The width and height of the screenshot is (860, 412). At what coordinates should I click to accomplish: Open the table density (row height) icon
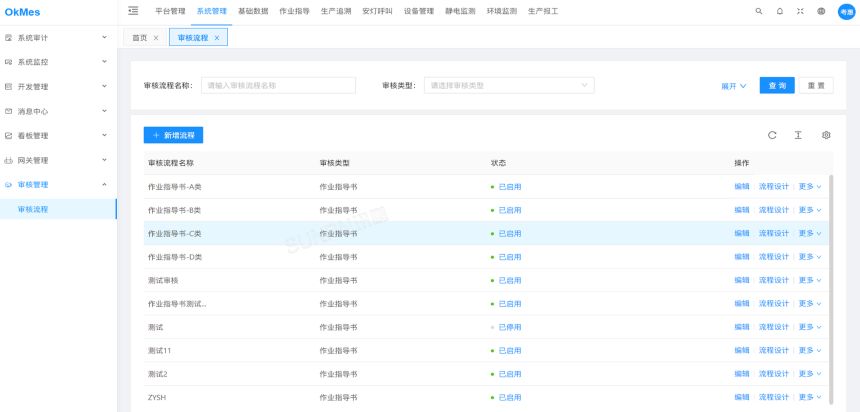coord(798,135)
